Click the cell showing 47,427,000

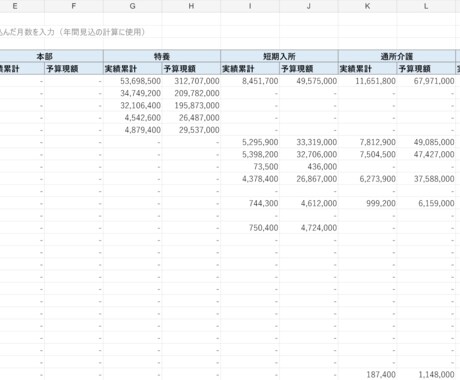tap(426, 154)
